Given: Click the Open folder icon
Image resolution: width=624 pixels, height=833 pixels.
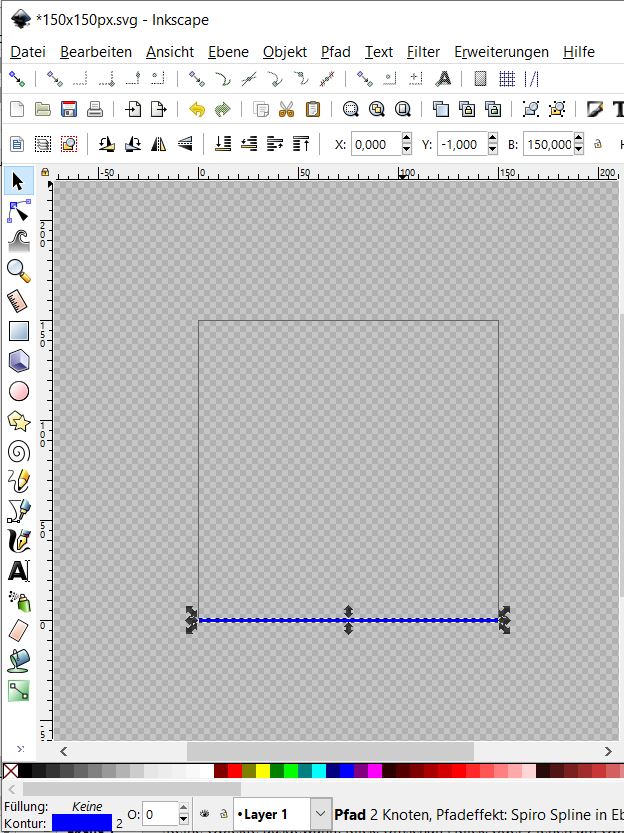Looking at the screenshot, I should (x=42, y=109).
